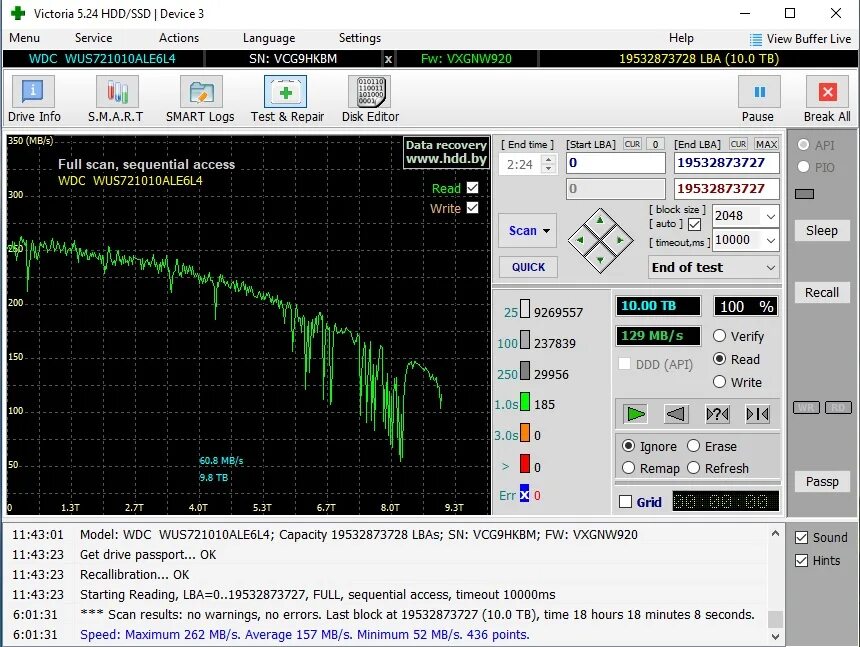Screen dimensions: 860x647
Task: Toggle the Write graph checkbox
Action: click(472, 208)
